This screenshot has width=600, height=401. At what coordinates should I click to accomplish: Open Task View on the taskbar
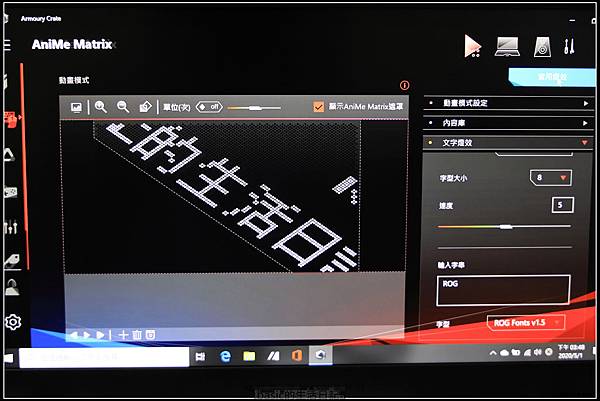tap(200, 357)
